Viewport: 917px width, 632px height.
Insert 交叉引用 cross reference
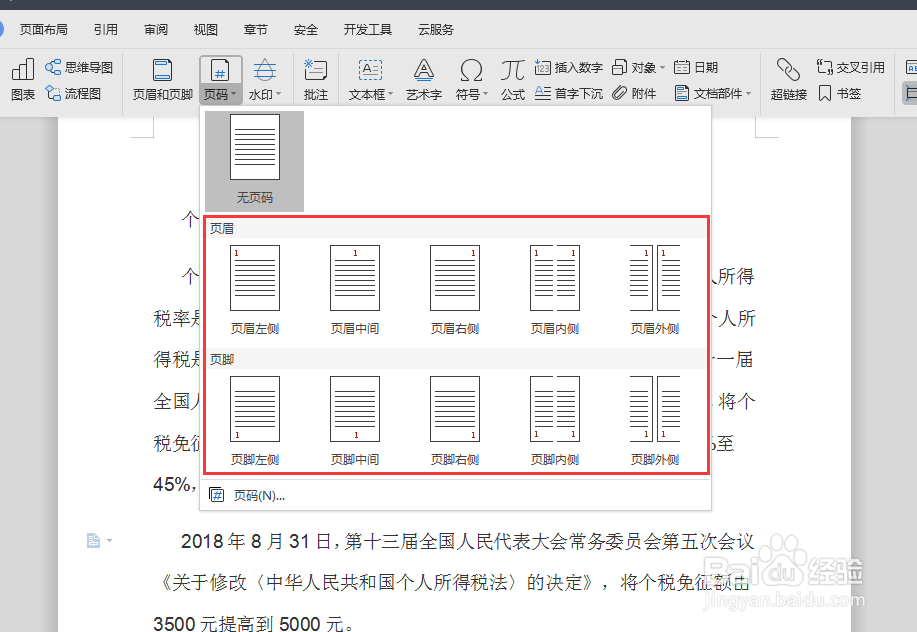[850, 68]
